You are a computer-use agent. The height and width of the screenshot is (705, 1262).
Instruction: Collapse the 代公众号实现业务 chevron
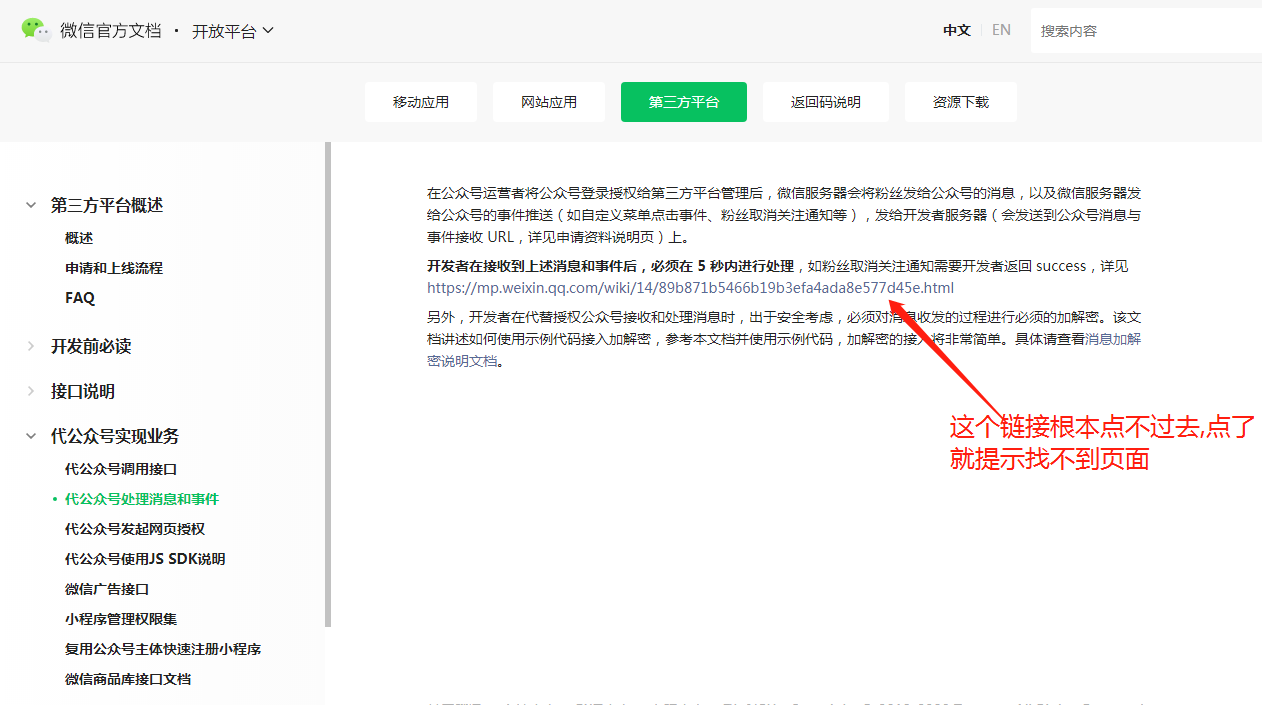31,436
